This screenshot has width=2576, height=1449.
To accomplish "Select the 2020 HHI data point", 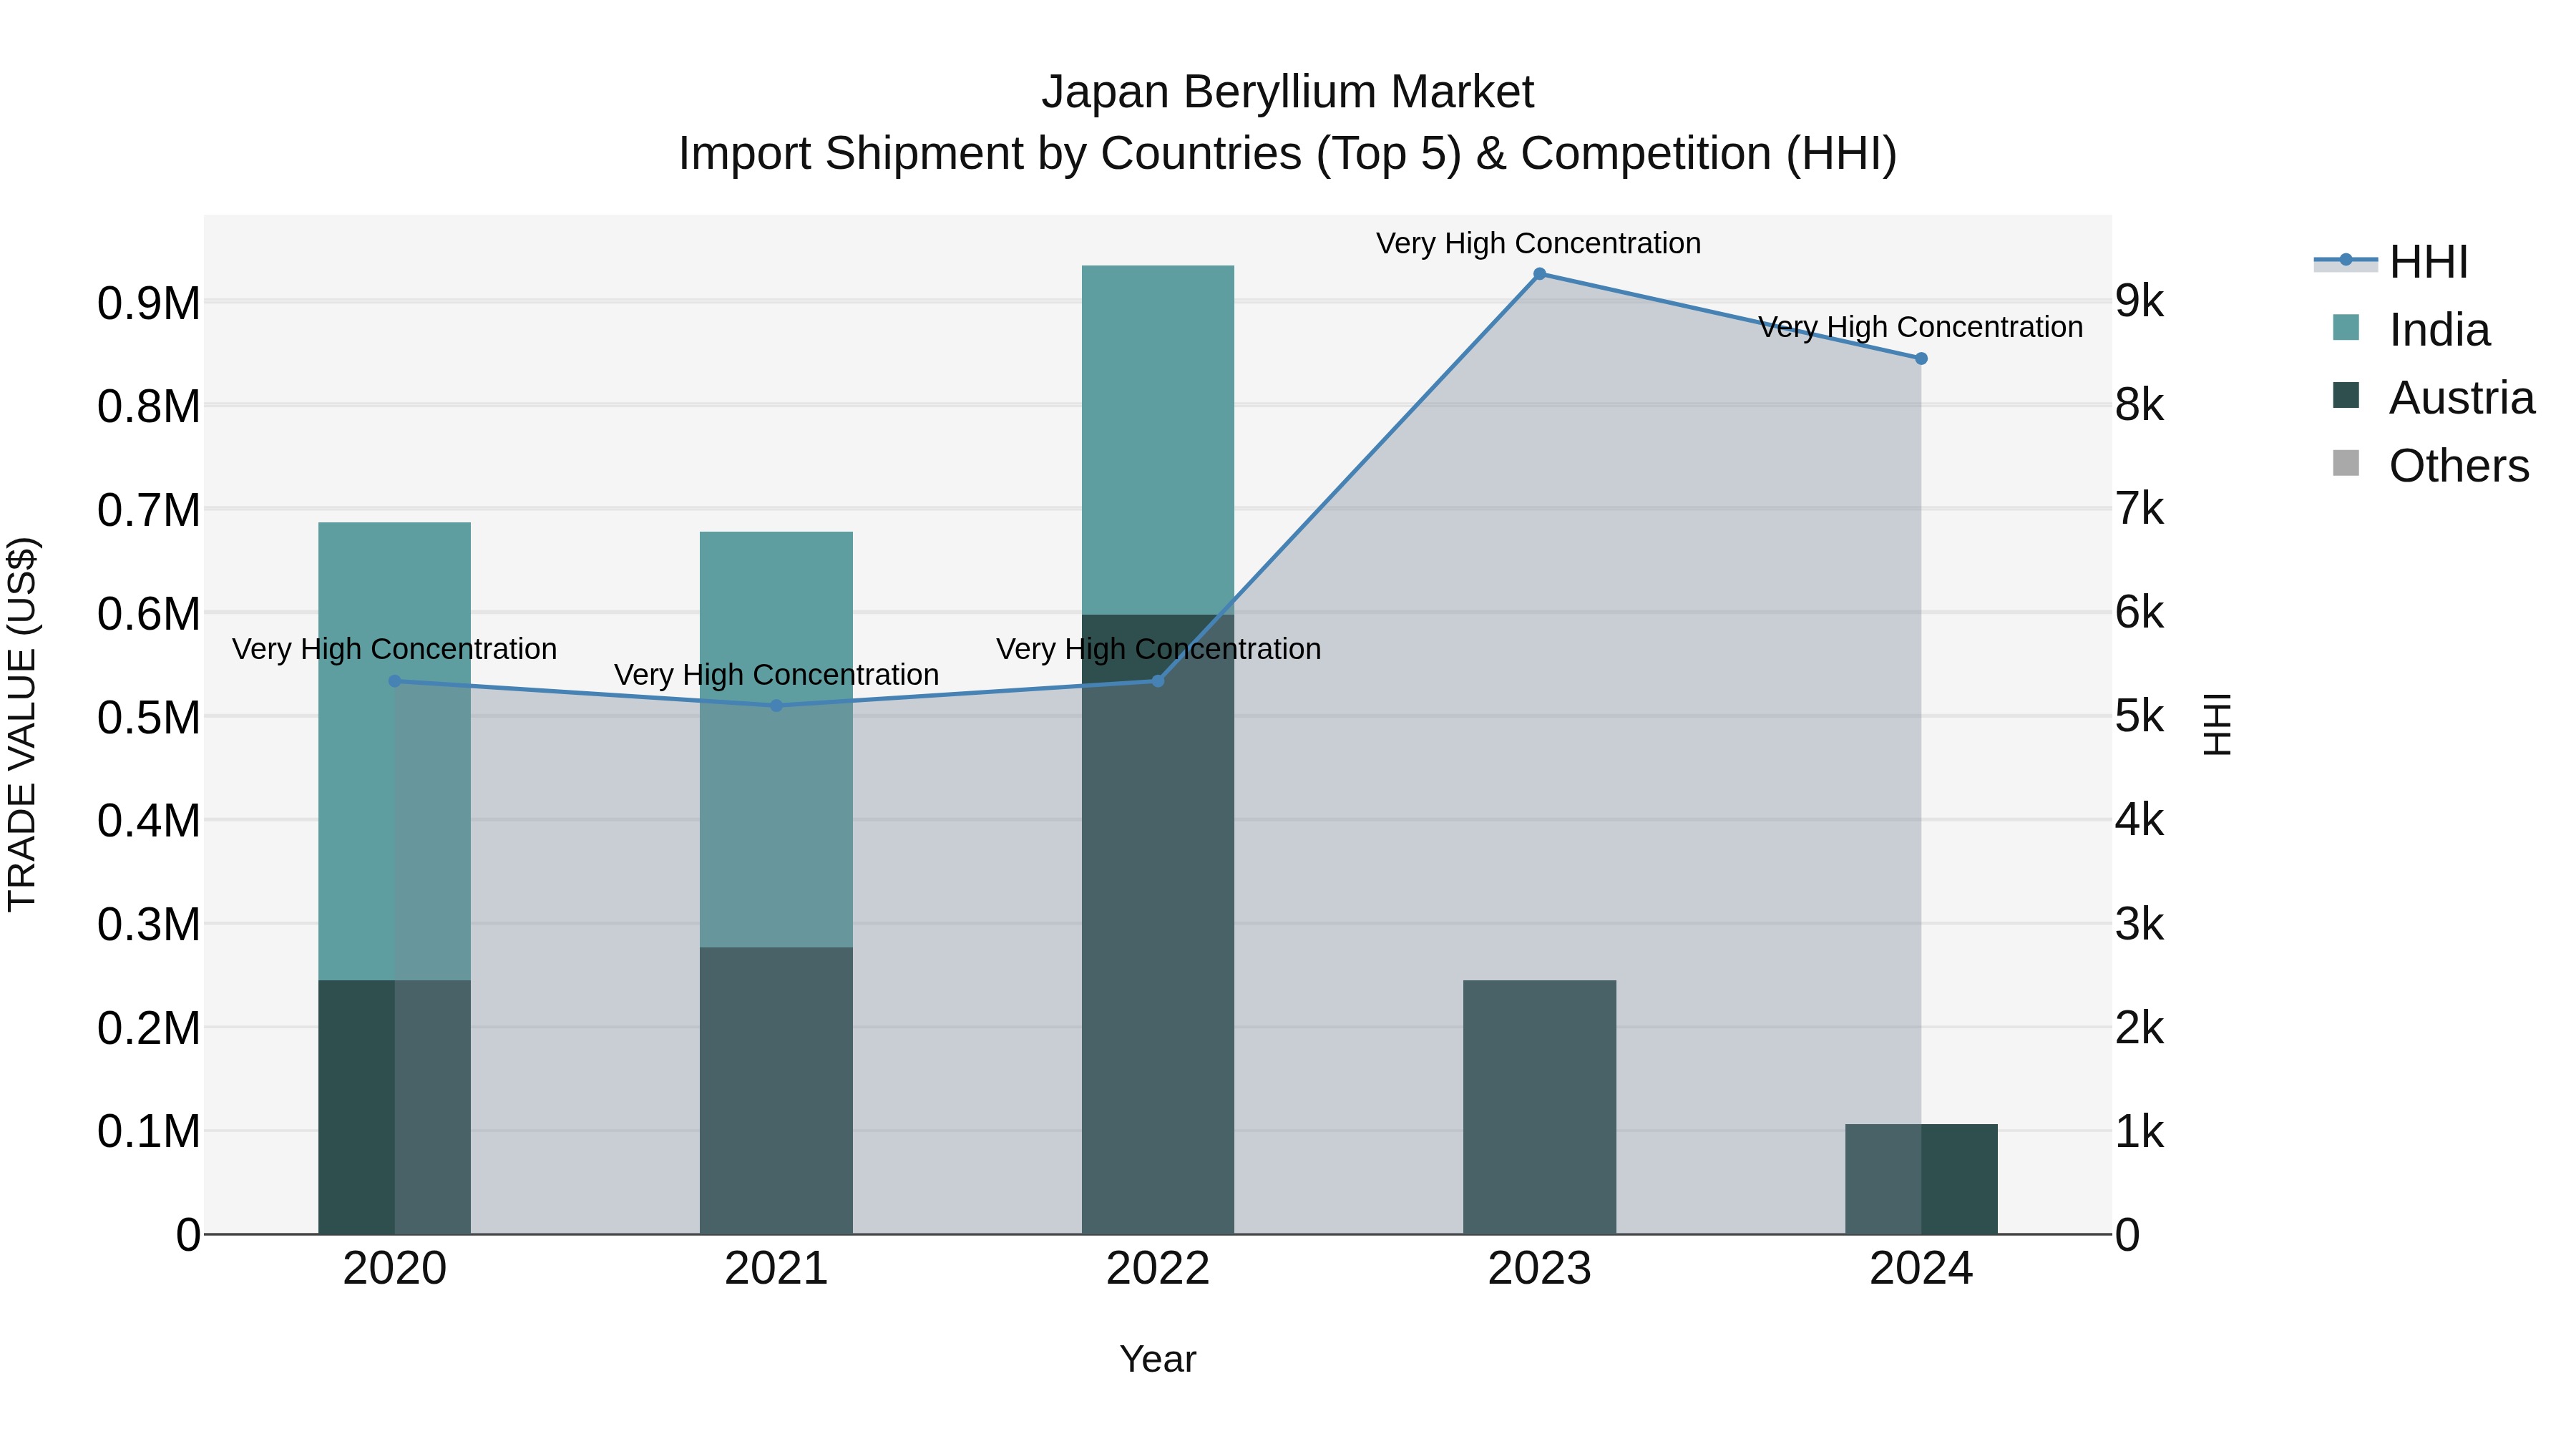I will pyautogui.click(x=394, y=681).
